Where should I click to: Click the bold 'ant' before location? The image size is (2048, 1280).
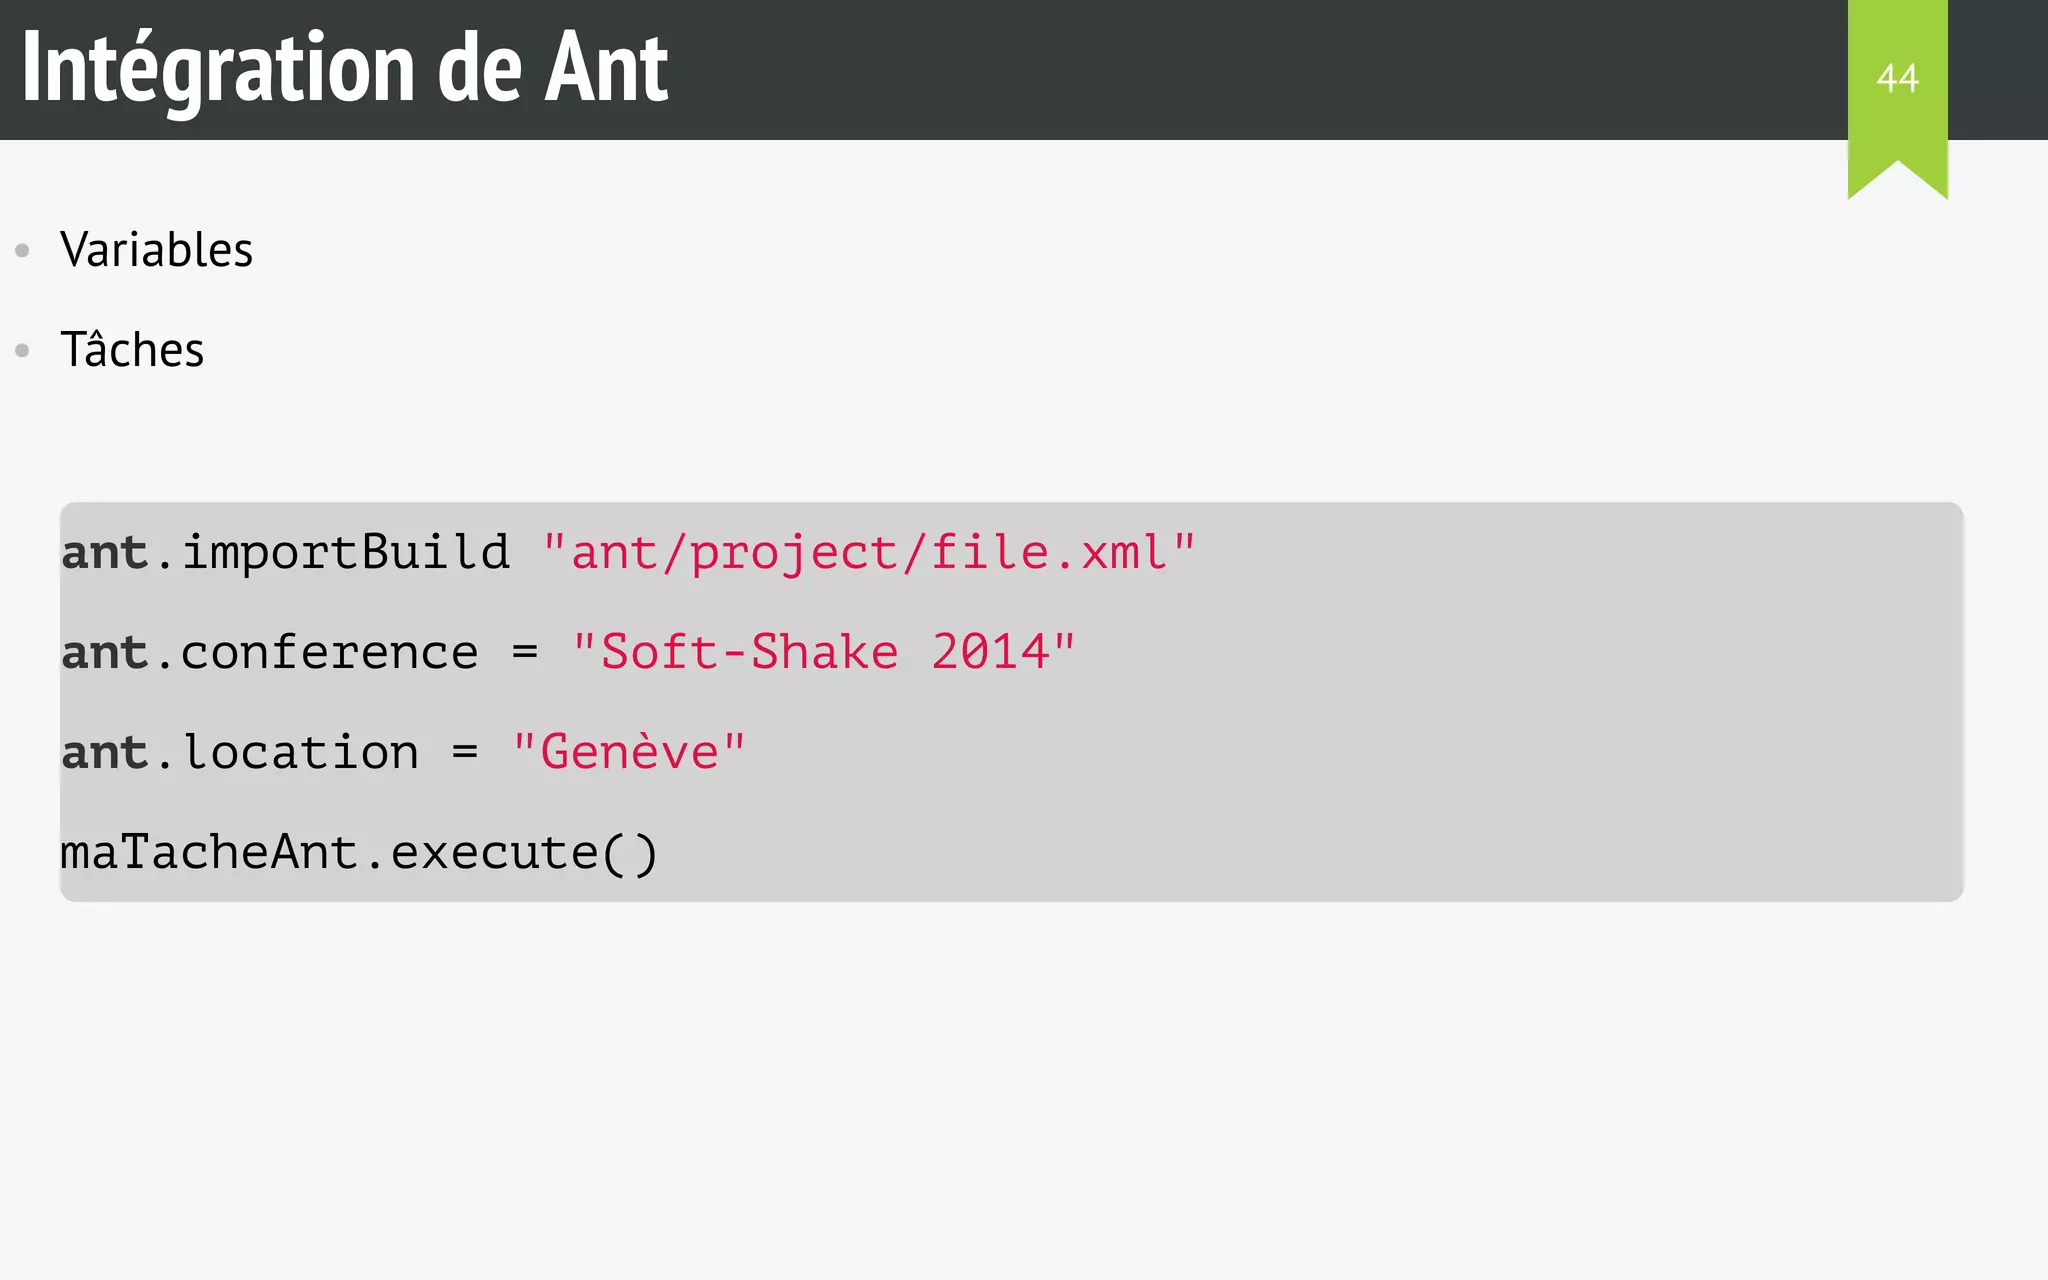point(104,752)
